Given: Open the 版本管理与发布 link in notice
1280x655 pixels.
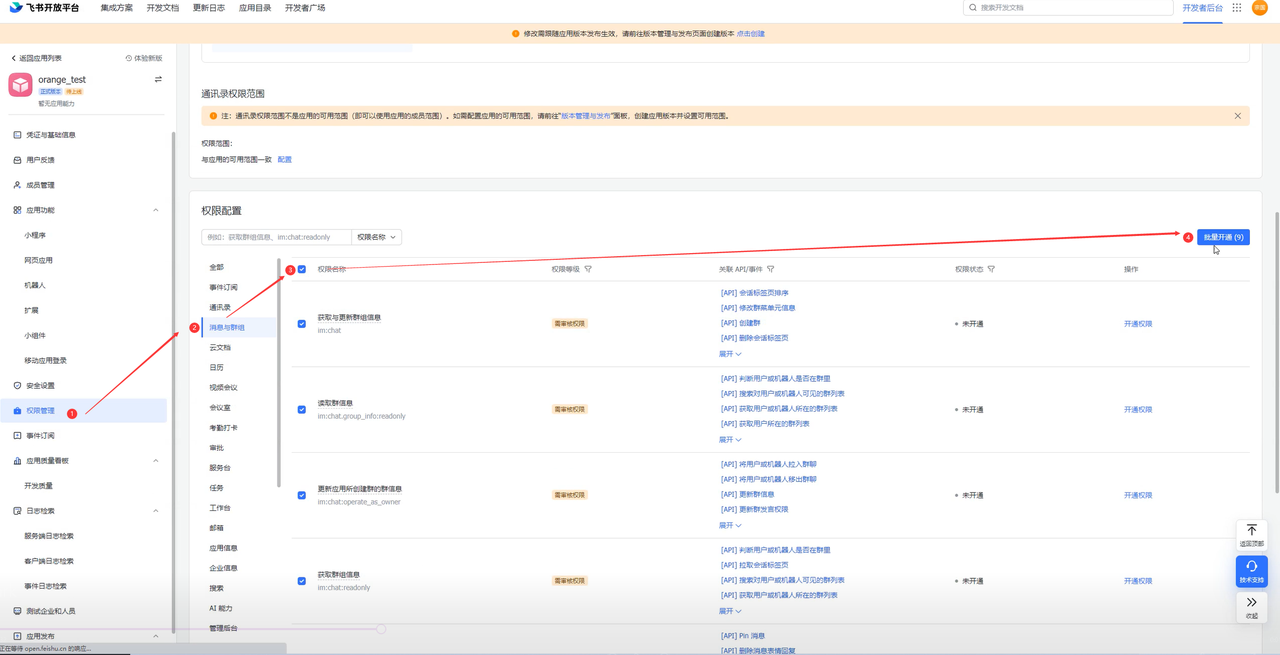Looking at the screenshot, I should tap(587, 116).
